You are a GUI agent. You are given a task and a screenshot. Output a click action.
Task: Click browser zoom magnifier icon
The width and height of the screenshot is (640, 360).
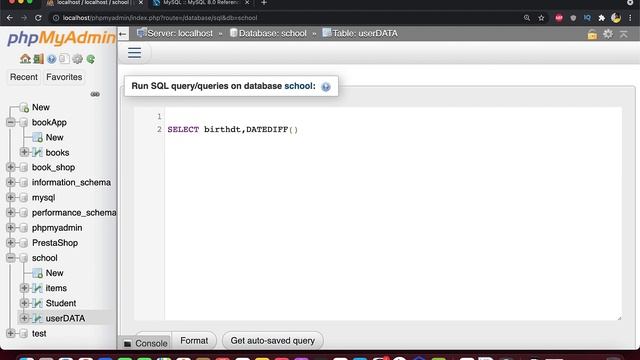(x=527, y=18)
